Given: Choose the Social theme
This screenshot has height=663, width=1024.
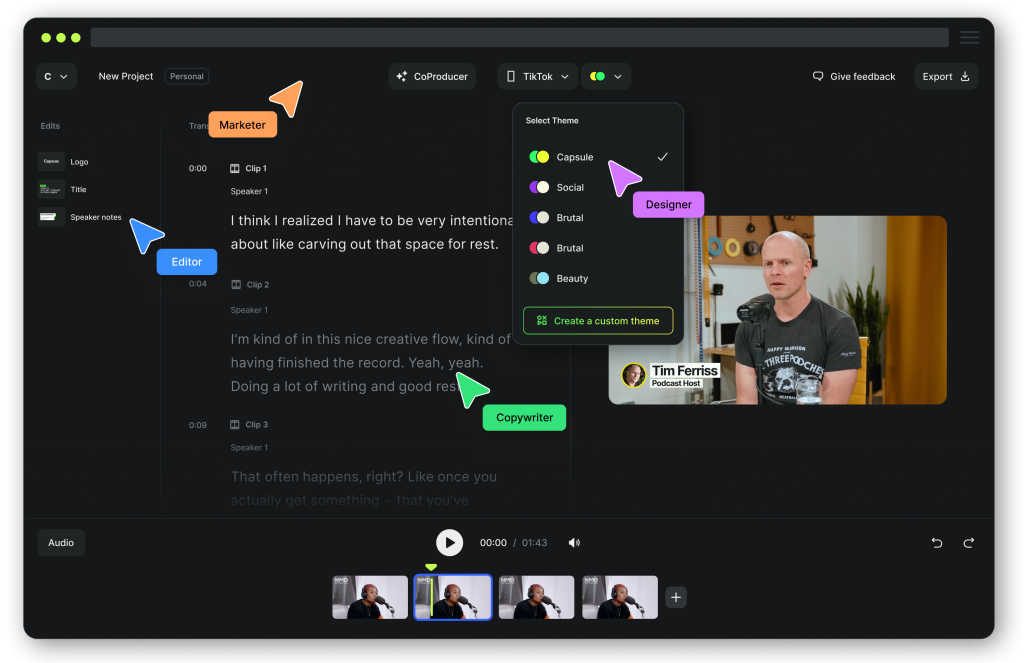Looking at the screenshot, I should [569, 187].
